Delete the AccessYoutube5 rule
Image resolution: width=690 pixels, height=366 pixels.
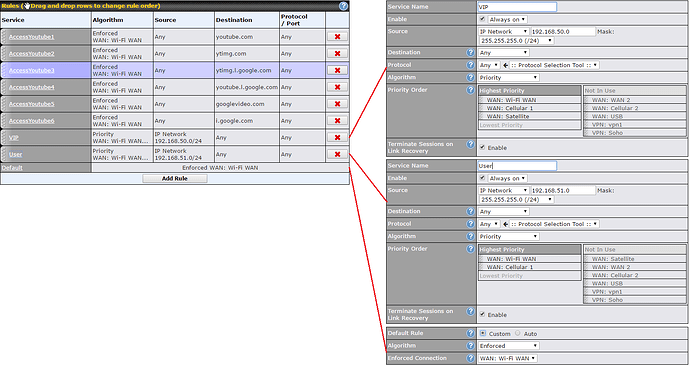337,104
